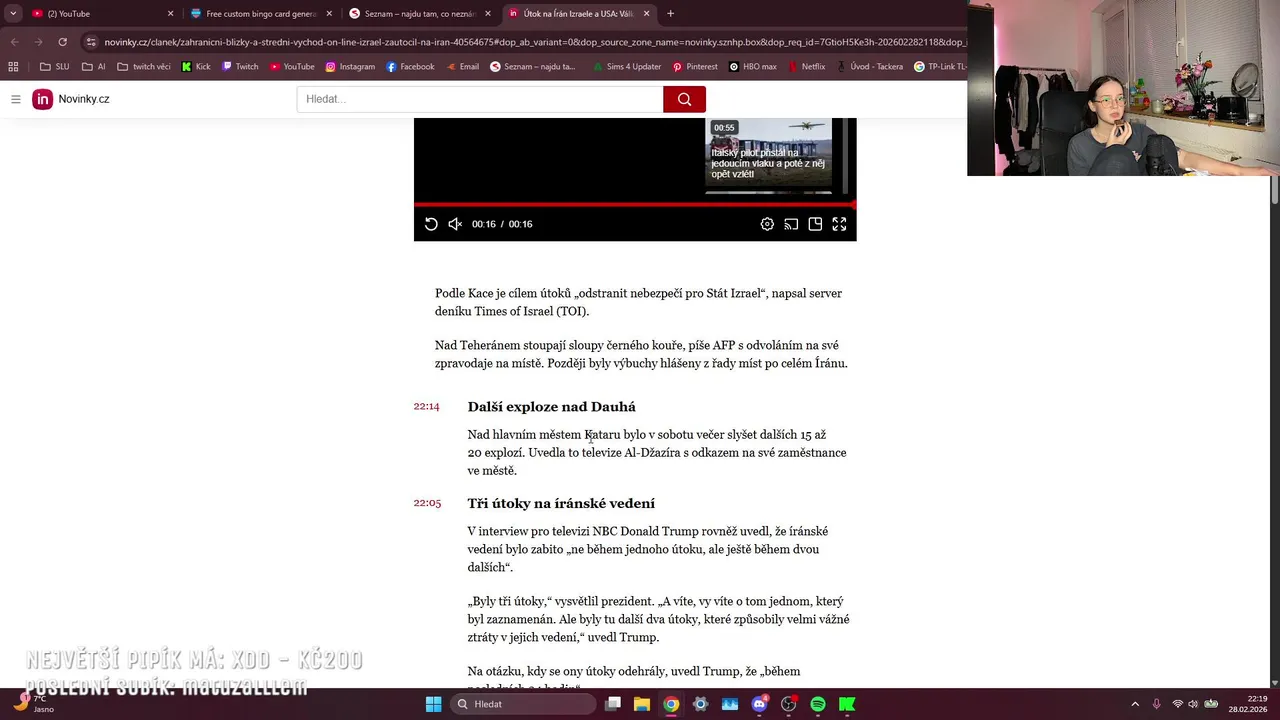Open the Photos app on taskbar
The width and height of the screenshot is (1280, 720).
(x=730, y=704)
